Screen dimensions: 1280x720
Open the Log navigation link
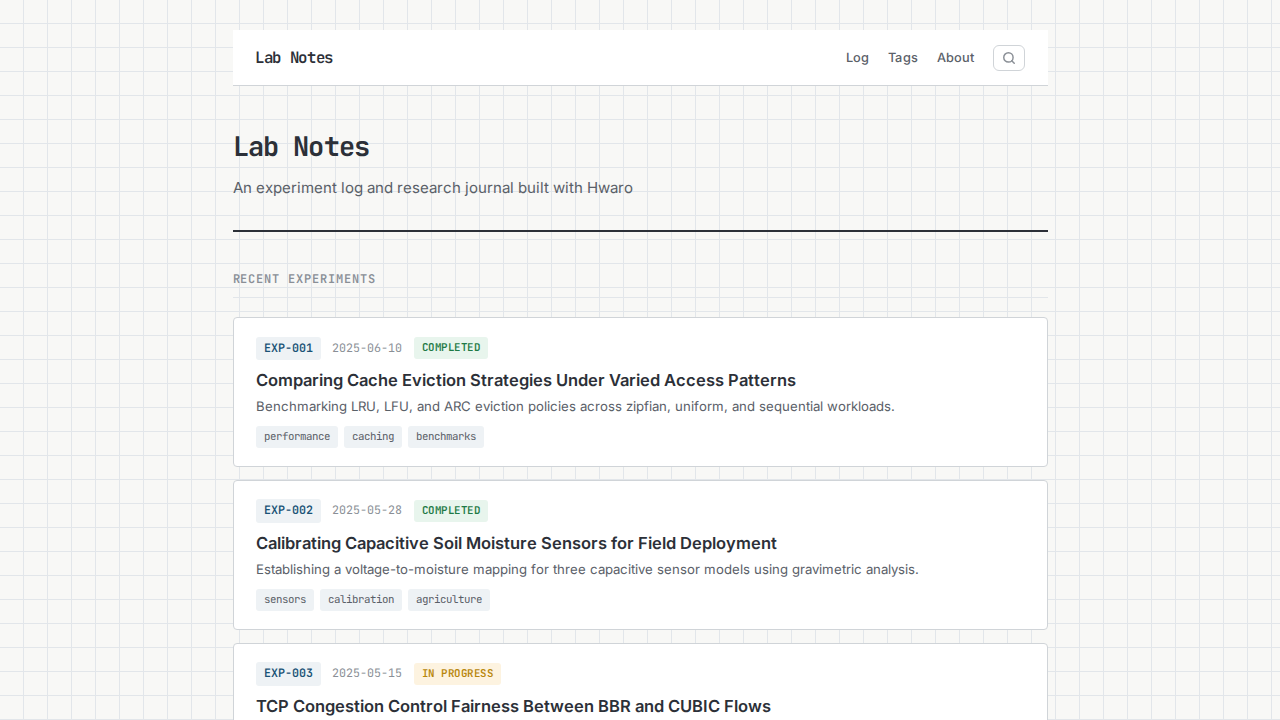(857, 58)
